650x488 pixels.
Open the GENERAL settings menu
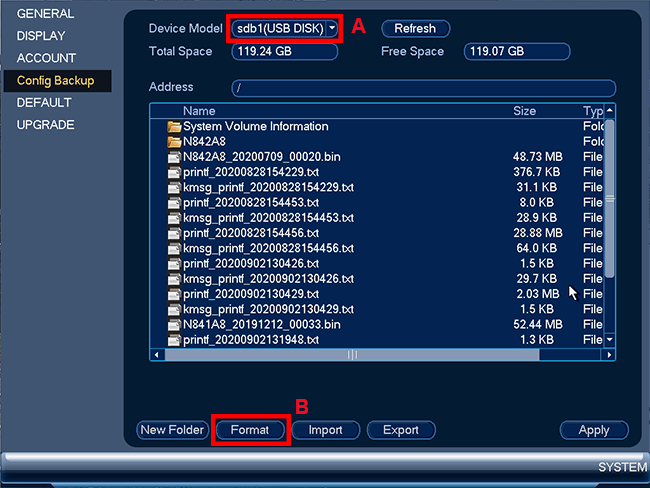pyautogui.click(x=46, y=14)
